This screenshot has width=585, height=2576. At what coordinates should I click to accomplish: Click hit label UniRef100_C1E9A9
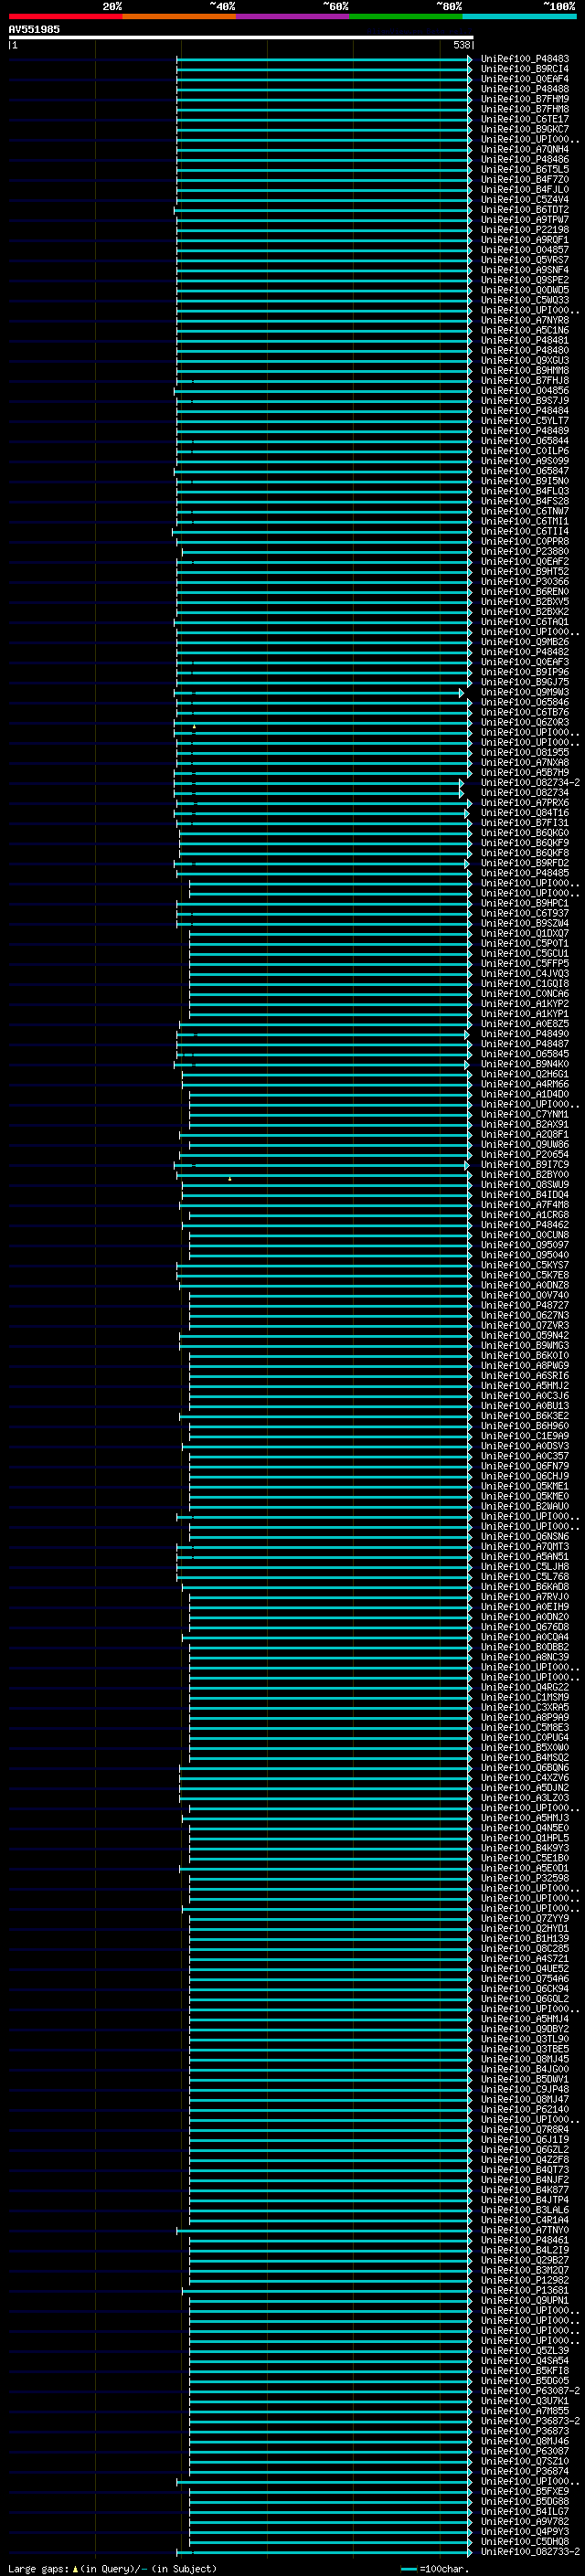tap(525, 1436)
